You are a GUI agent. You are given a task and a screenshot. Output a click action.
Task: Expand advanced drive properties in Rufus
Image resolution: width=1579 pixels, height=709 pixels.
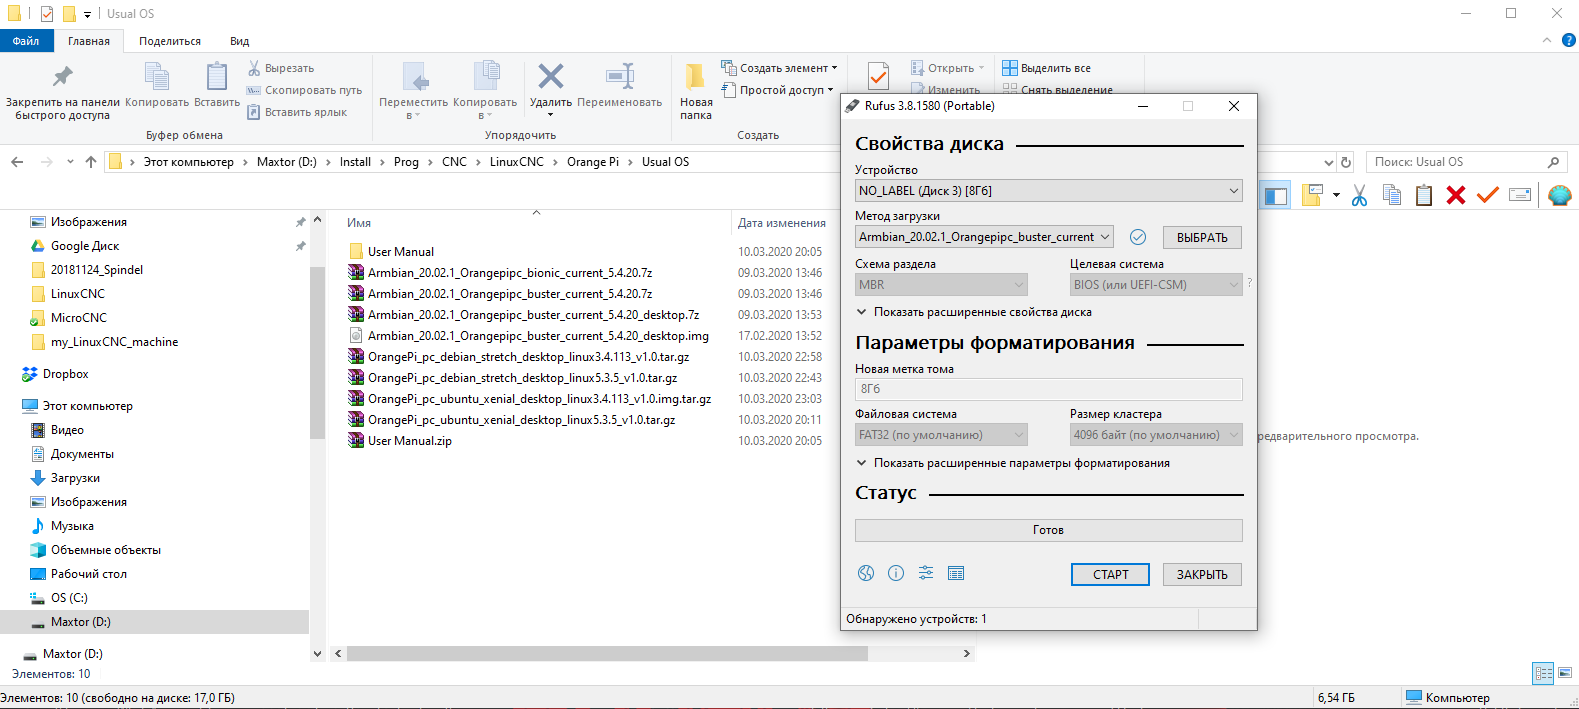click(x=974, y=312)
